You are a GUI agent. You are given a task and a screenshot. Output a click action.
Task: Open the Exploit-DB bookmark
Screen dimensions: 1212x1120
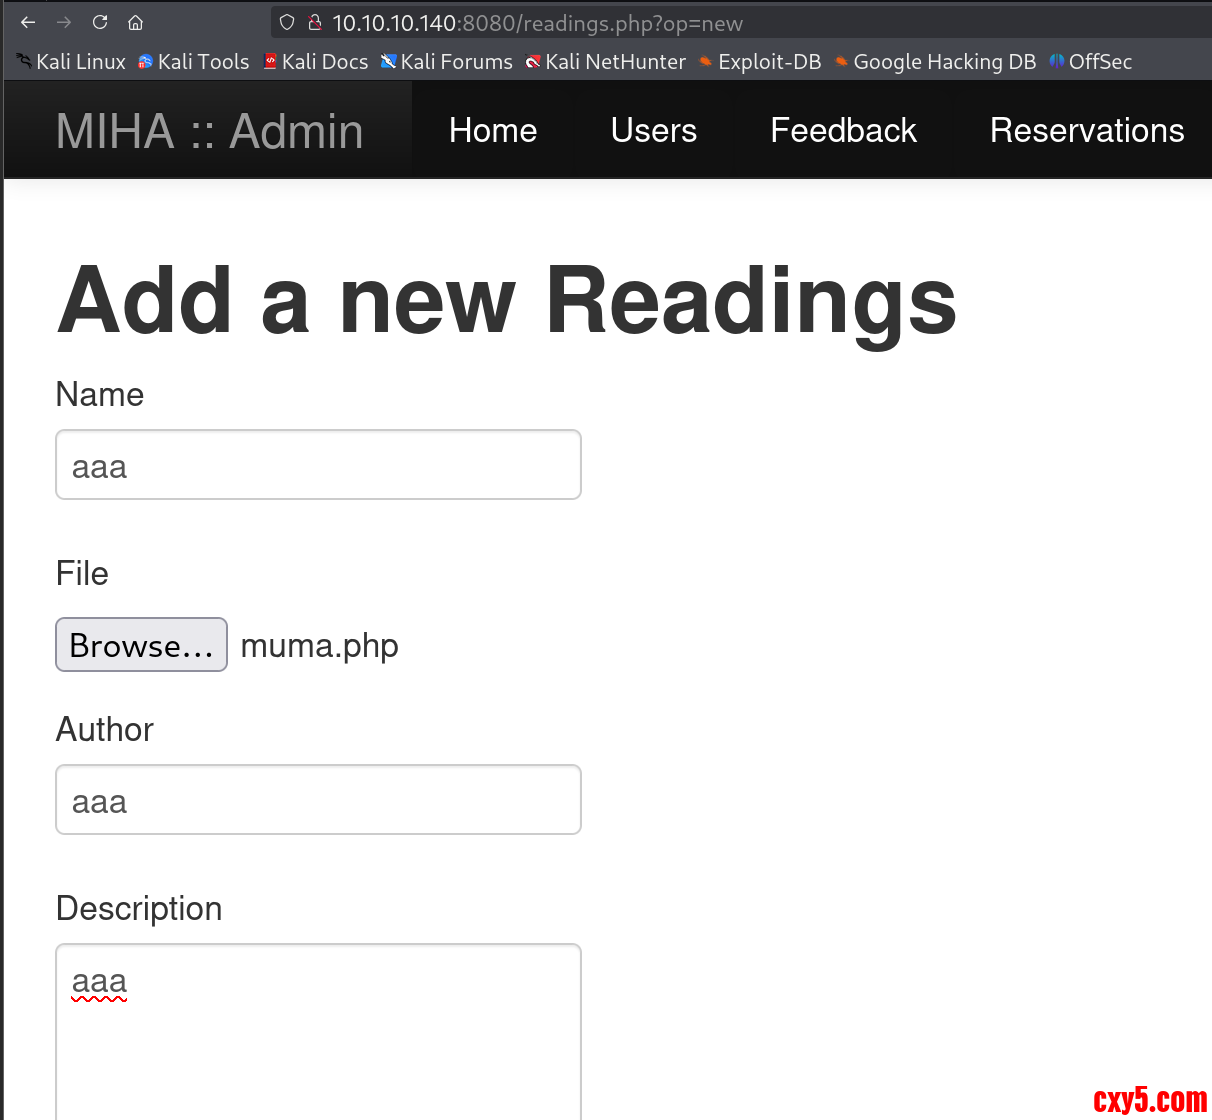click(760, 62)
